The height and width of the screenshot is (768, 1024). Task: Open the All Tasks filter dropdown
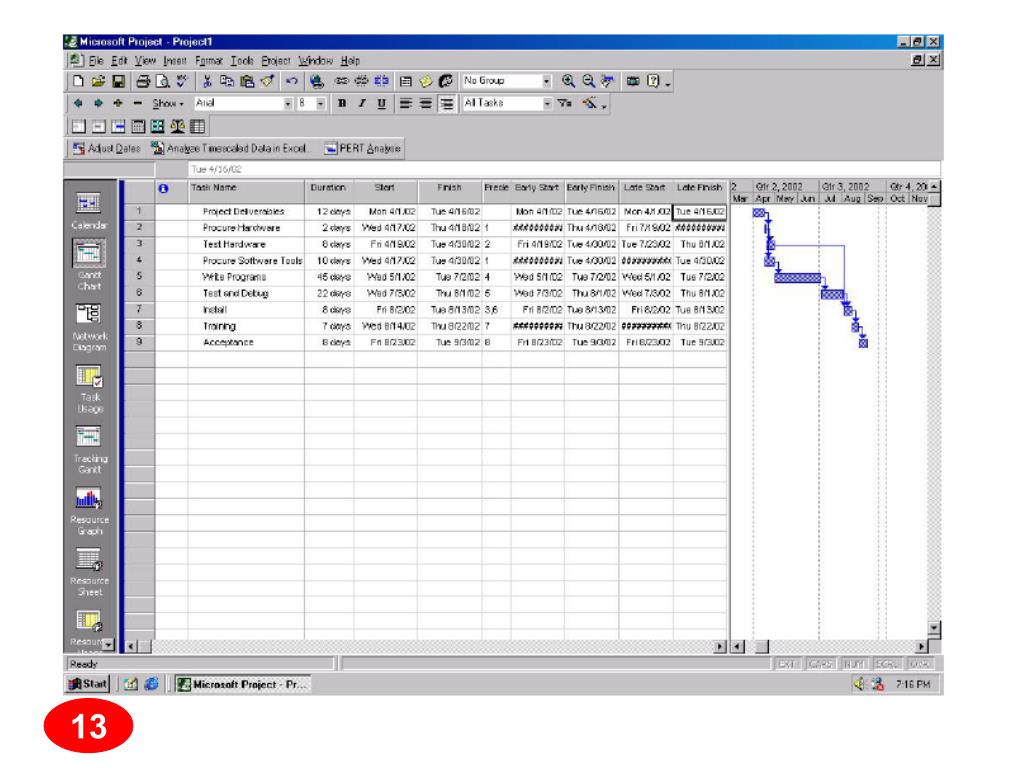[x=547, y=103]
